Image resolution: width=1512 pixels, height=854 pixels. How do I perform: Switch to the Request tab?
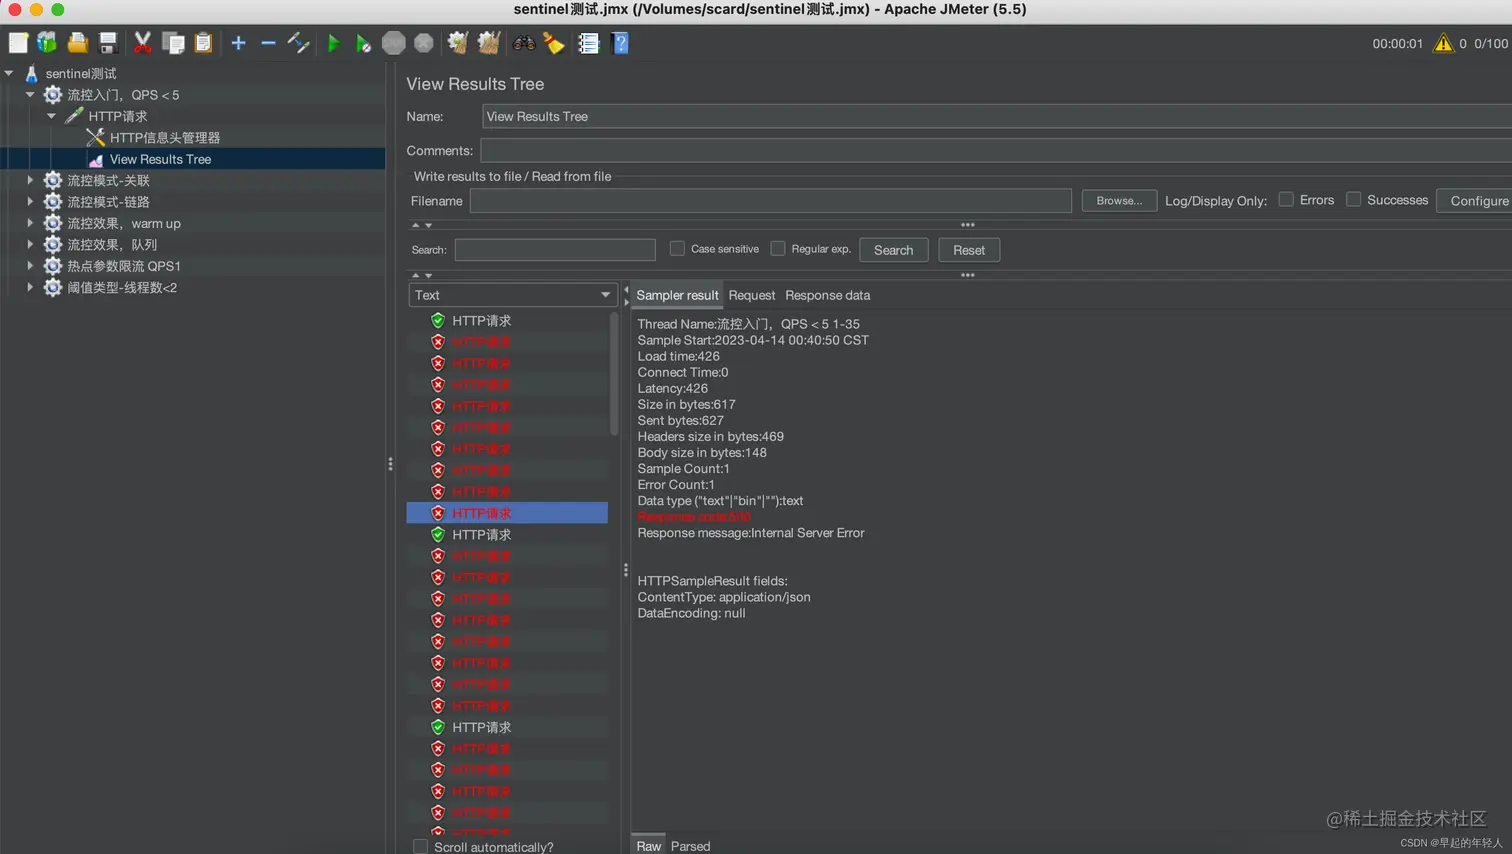coord(752,295)
